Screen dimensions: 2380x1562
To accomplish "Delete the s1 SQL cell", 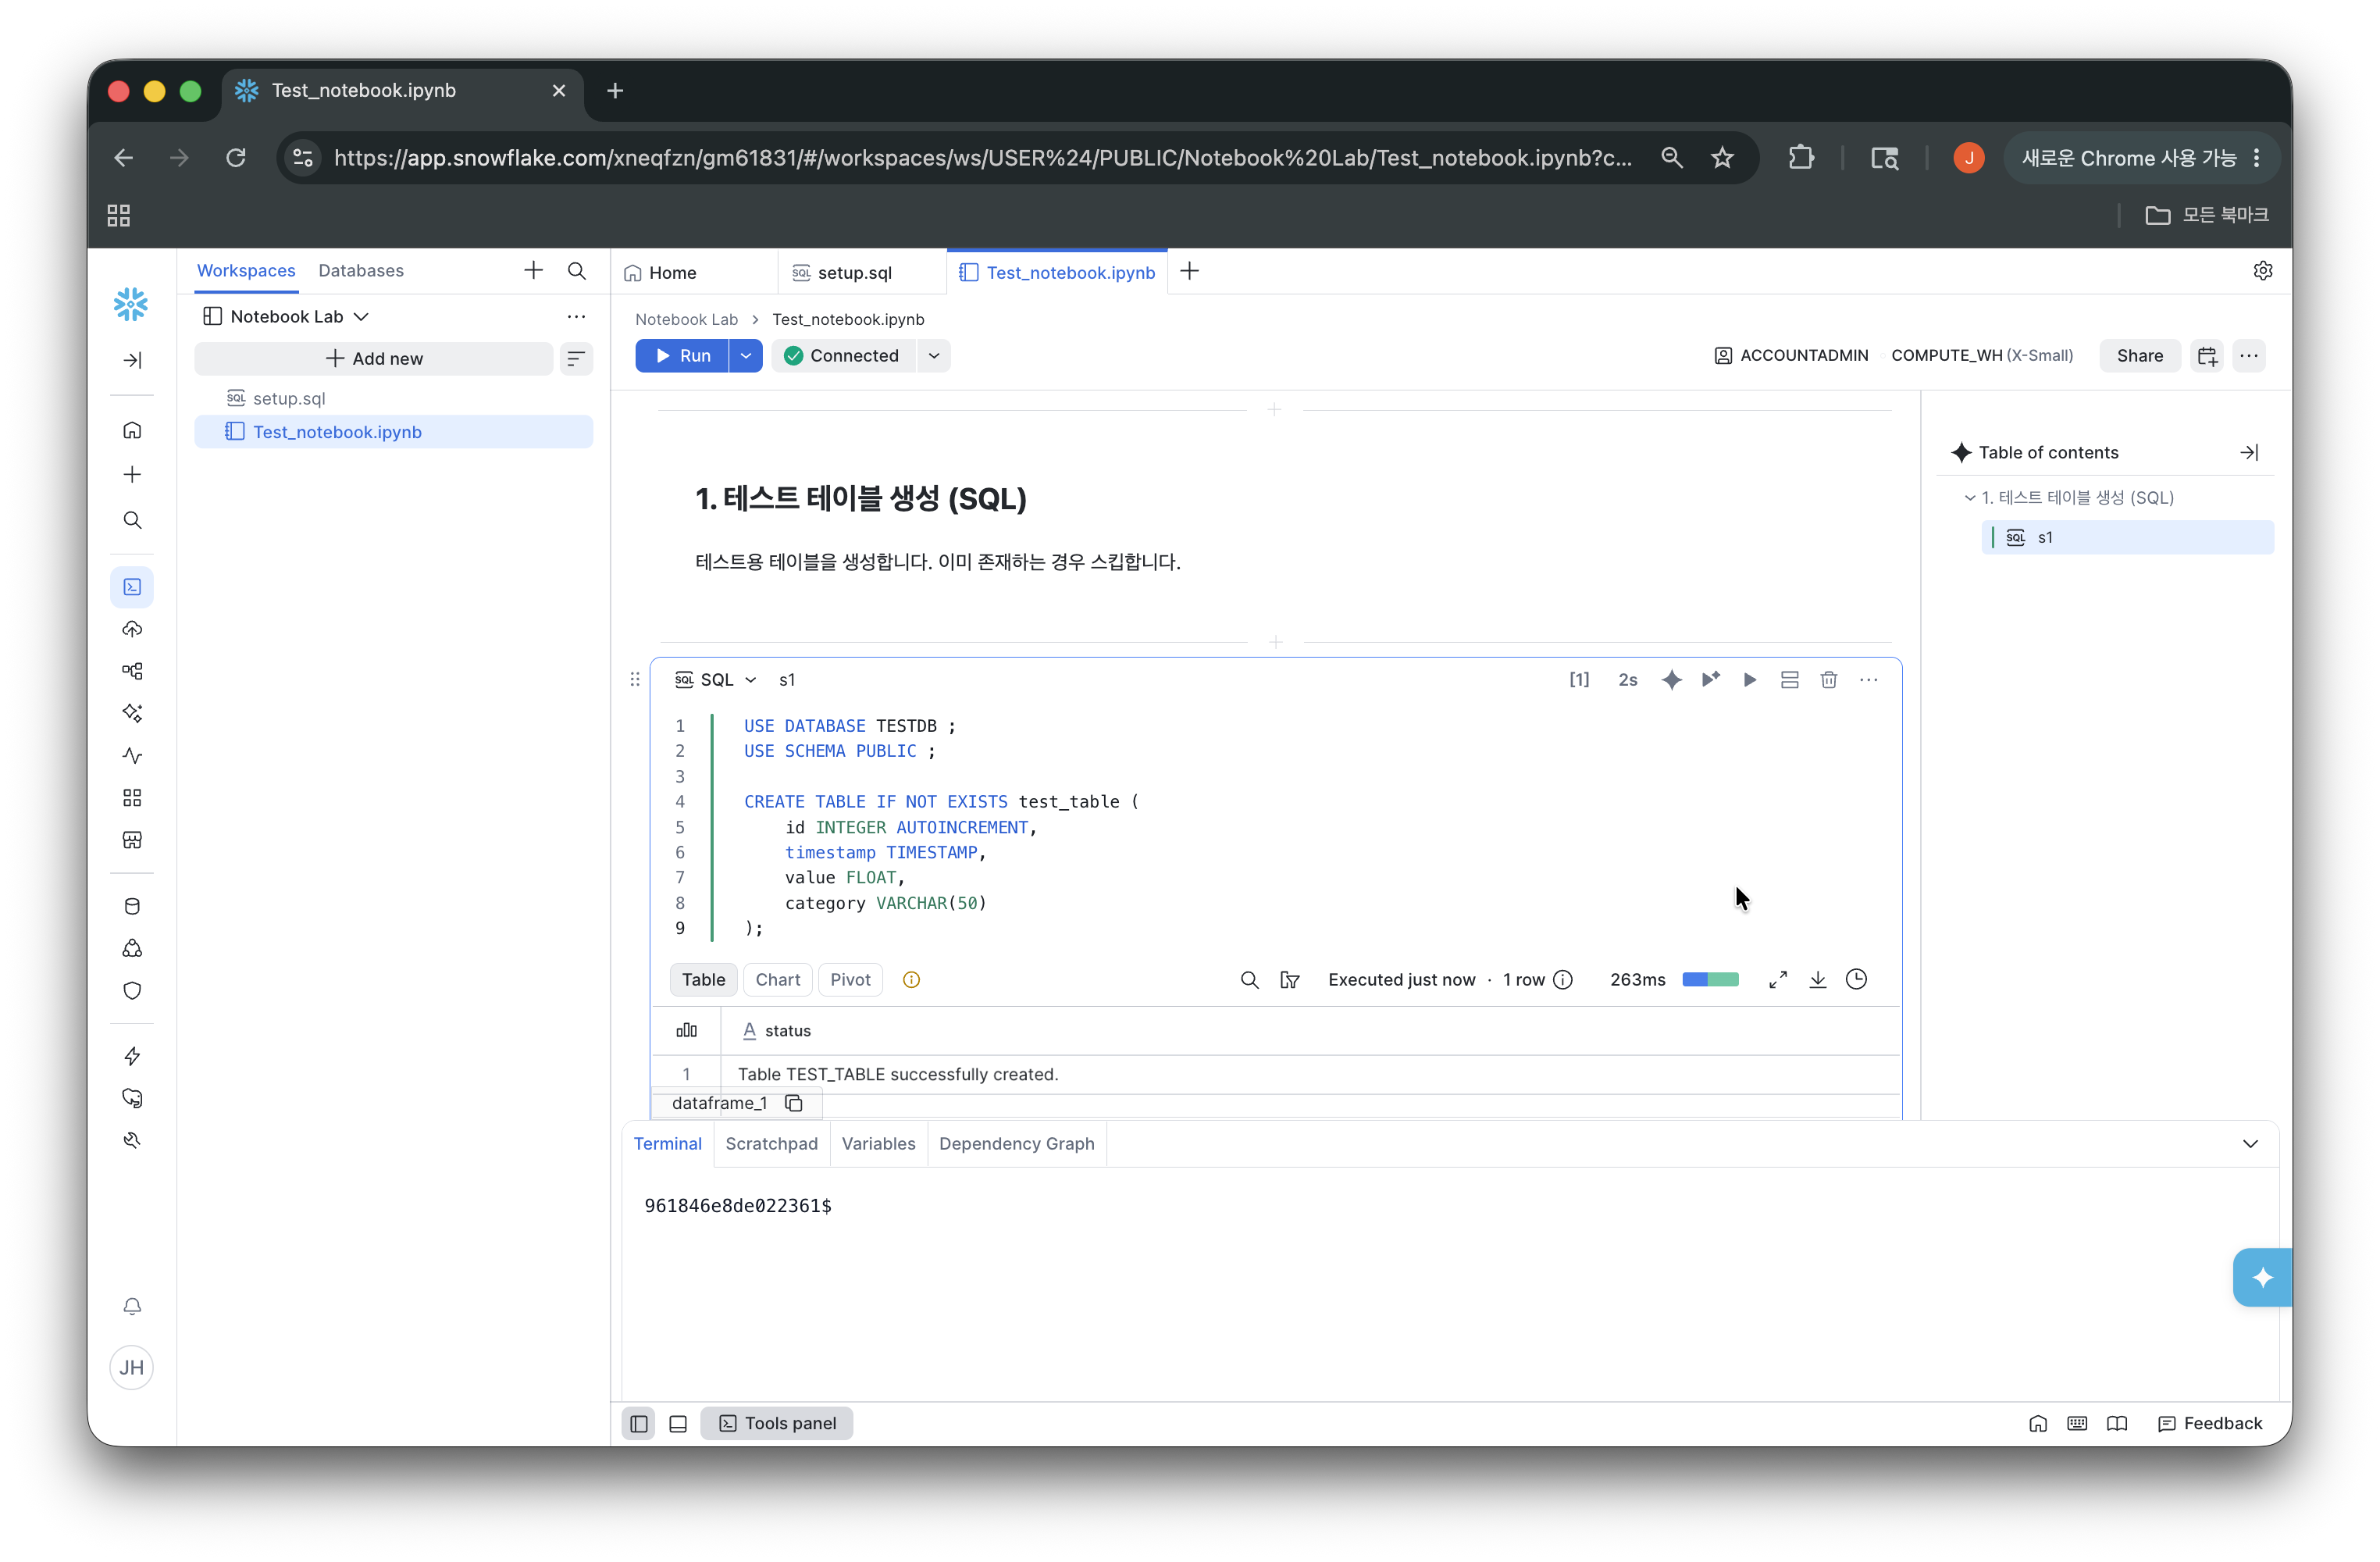I will click(x=1829, y=680).
